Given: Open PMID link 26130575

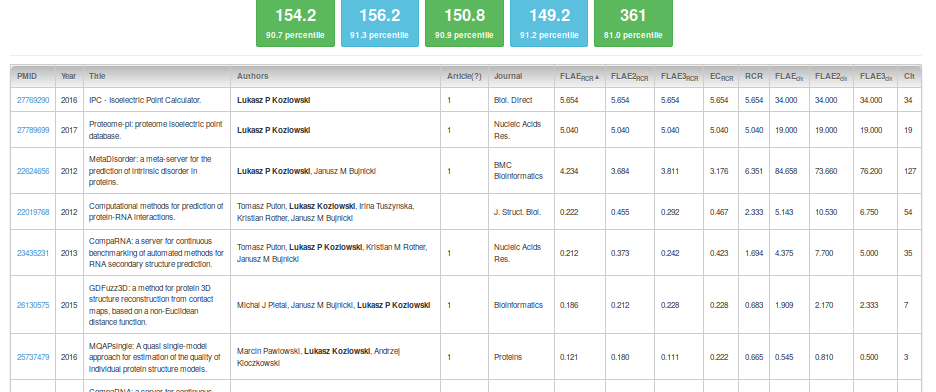Looking at the screenshot, I should 33,305.
